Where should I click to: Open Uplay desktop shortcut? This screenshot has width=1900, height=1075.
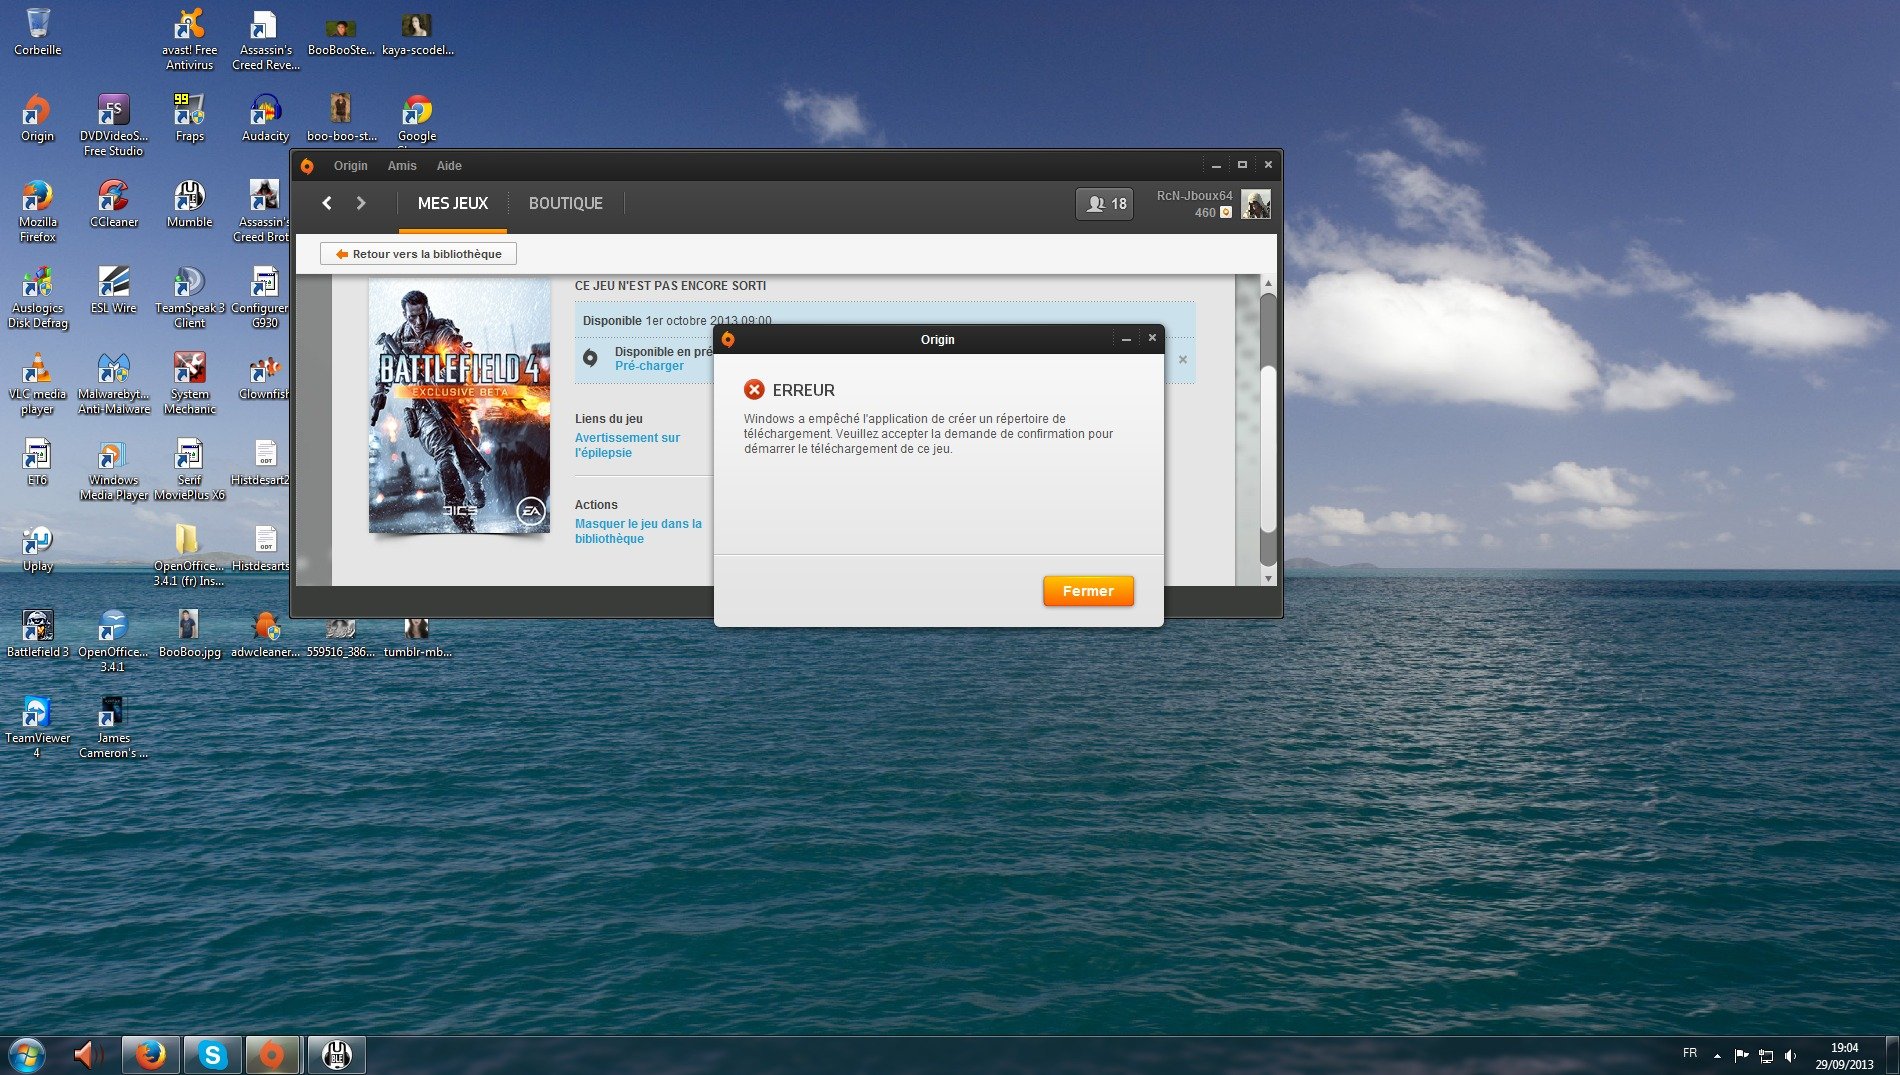[38, 548]
